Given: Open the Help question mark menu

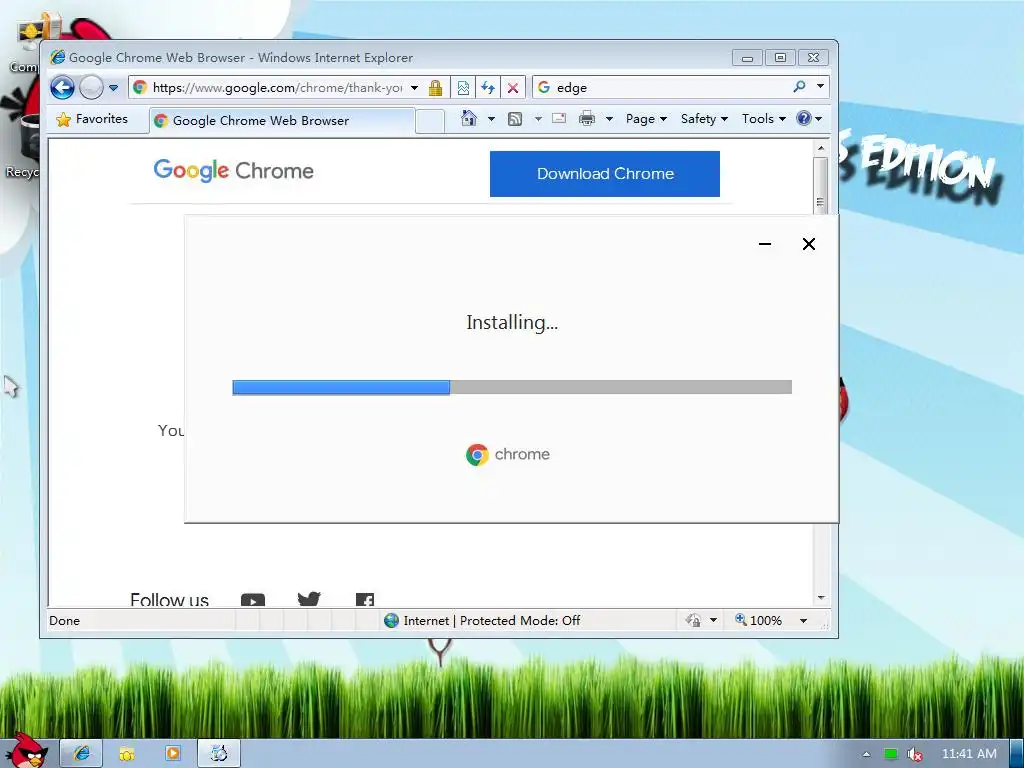Looking at the screenshot, I should click(x=809, y=119).
